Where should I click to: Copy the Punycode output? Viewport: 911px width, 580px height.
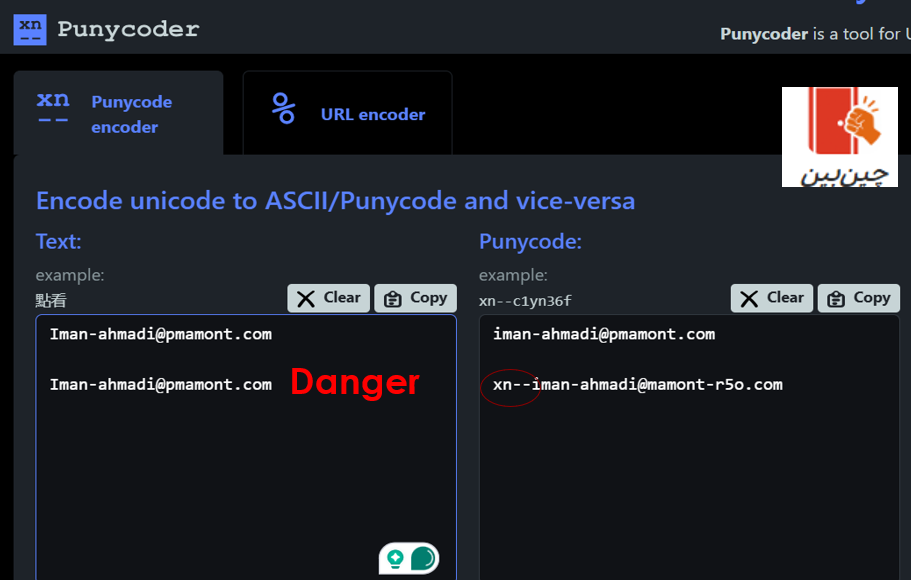point(859,298)
